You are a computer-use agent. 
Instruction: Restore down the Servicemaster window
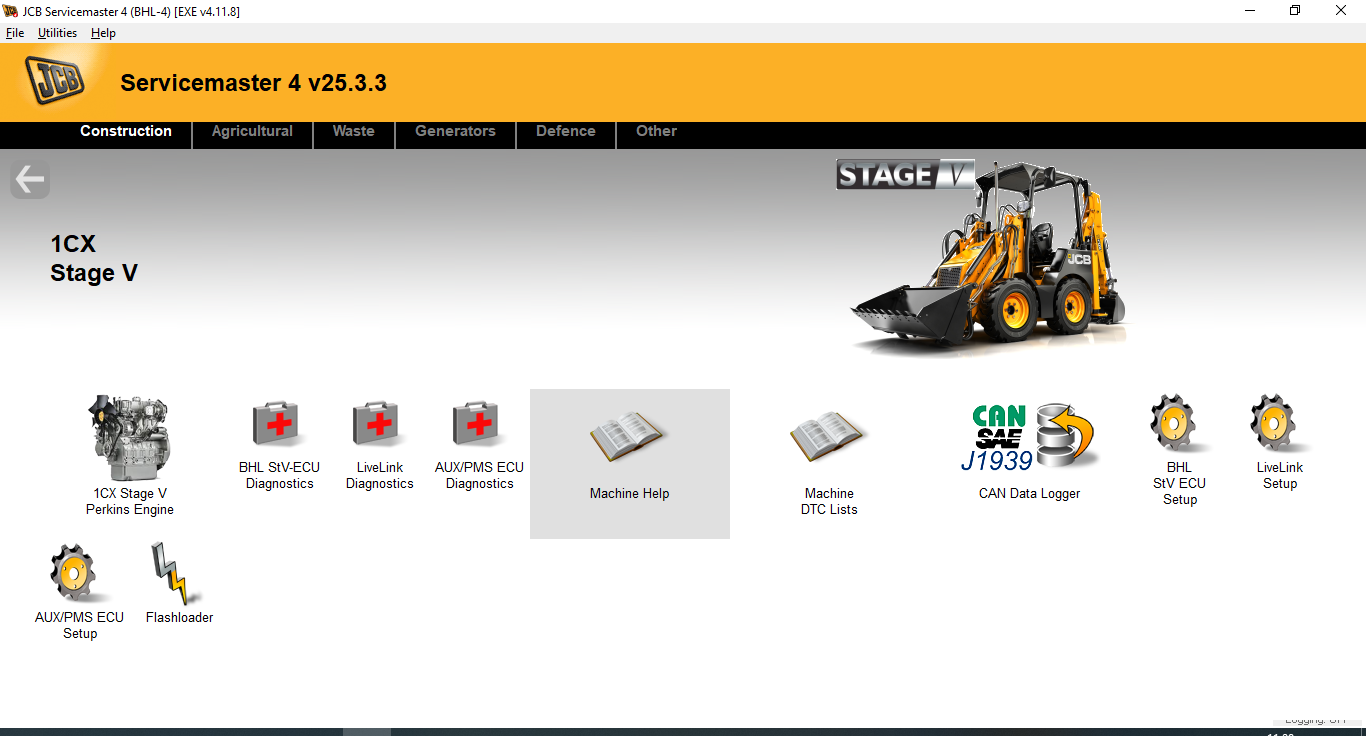point(1295,11)
